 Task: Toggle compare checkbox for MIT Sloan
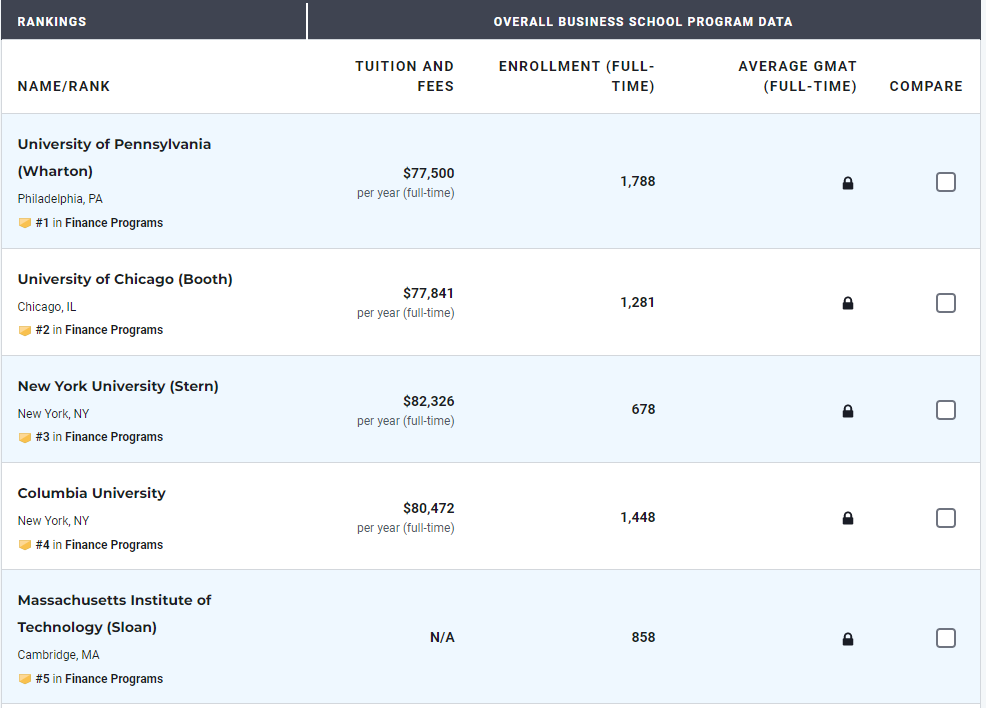tap(946, 638)
